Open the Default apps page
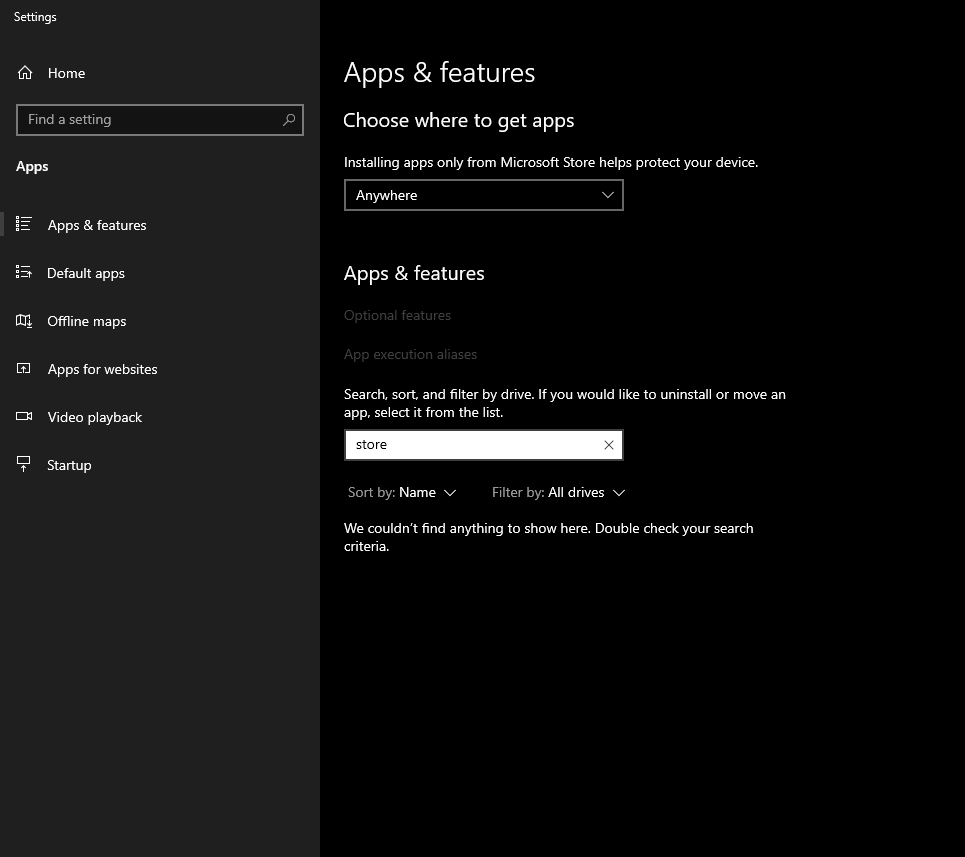The image size is (965, 857). [86, 273]
